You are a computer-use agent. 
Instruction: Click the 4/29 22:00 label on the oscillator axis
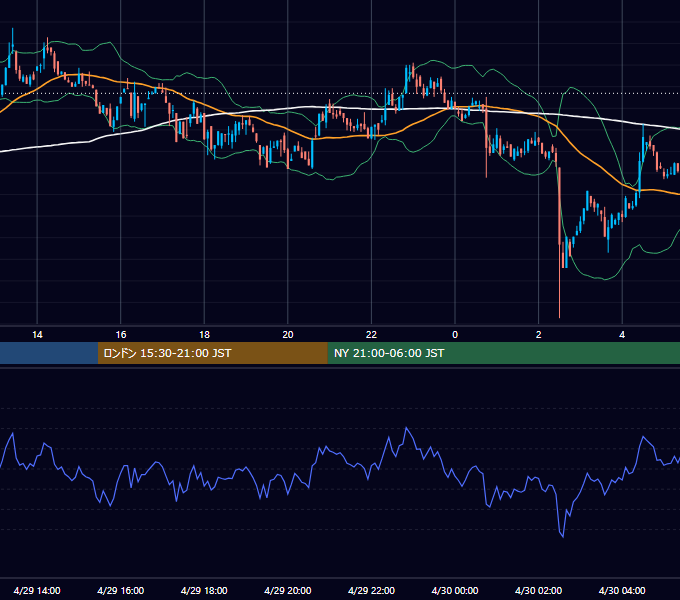click(372, 590)
